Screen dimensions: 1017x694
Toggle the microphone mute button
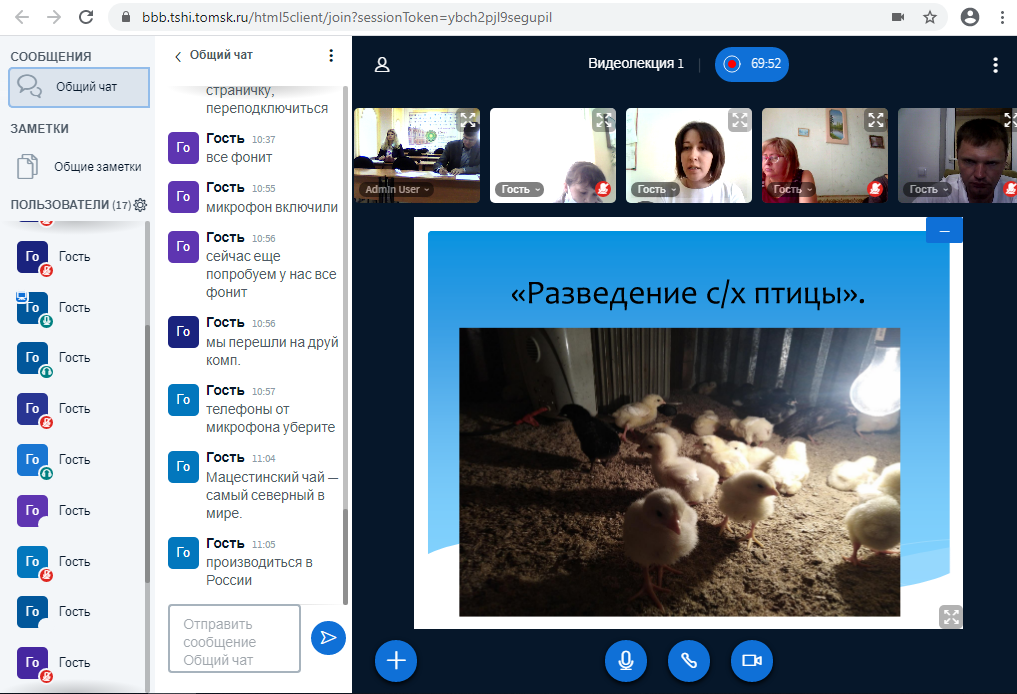click(x=626, y=660)
